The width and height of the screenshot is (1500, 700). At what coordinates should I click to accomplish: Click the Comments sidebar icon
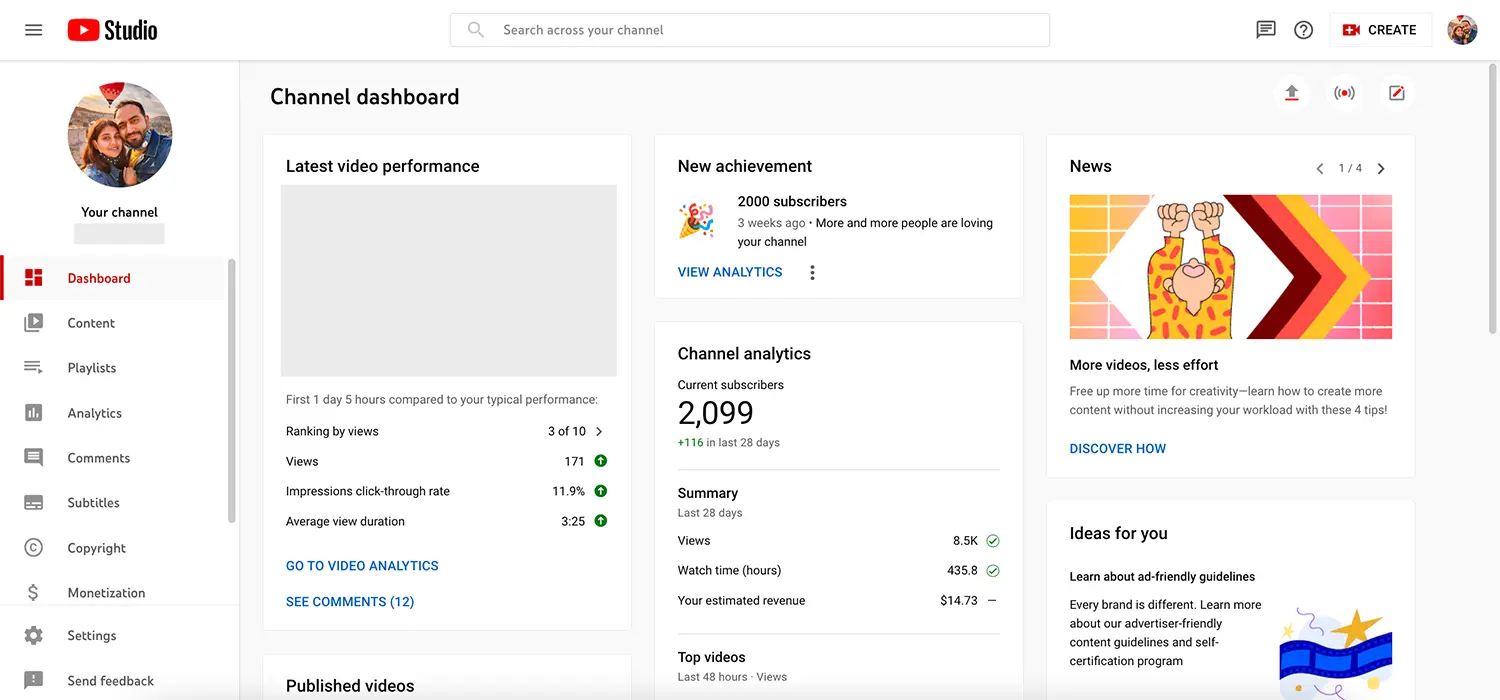pos(32,457)
